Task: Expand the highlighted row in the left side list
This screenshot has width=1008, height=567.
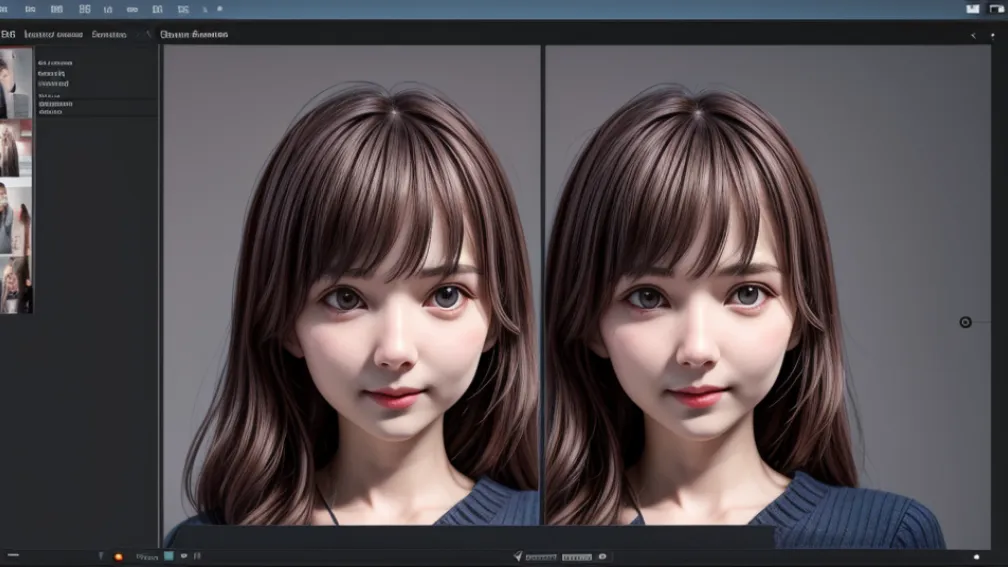Action: 55,103
